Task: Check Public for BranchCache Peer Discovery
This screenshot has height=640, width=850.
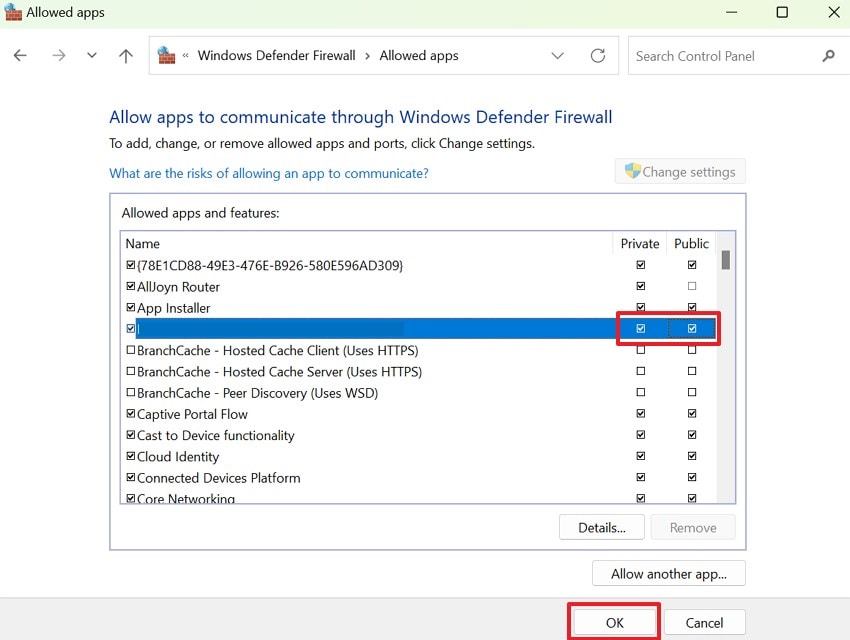Action: click(x=692, y=392)
